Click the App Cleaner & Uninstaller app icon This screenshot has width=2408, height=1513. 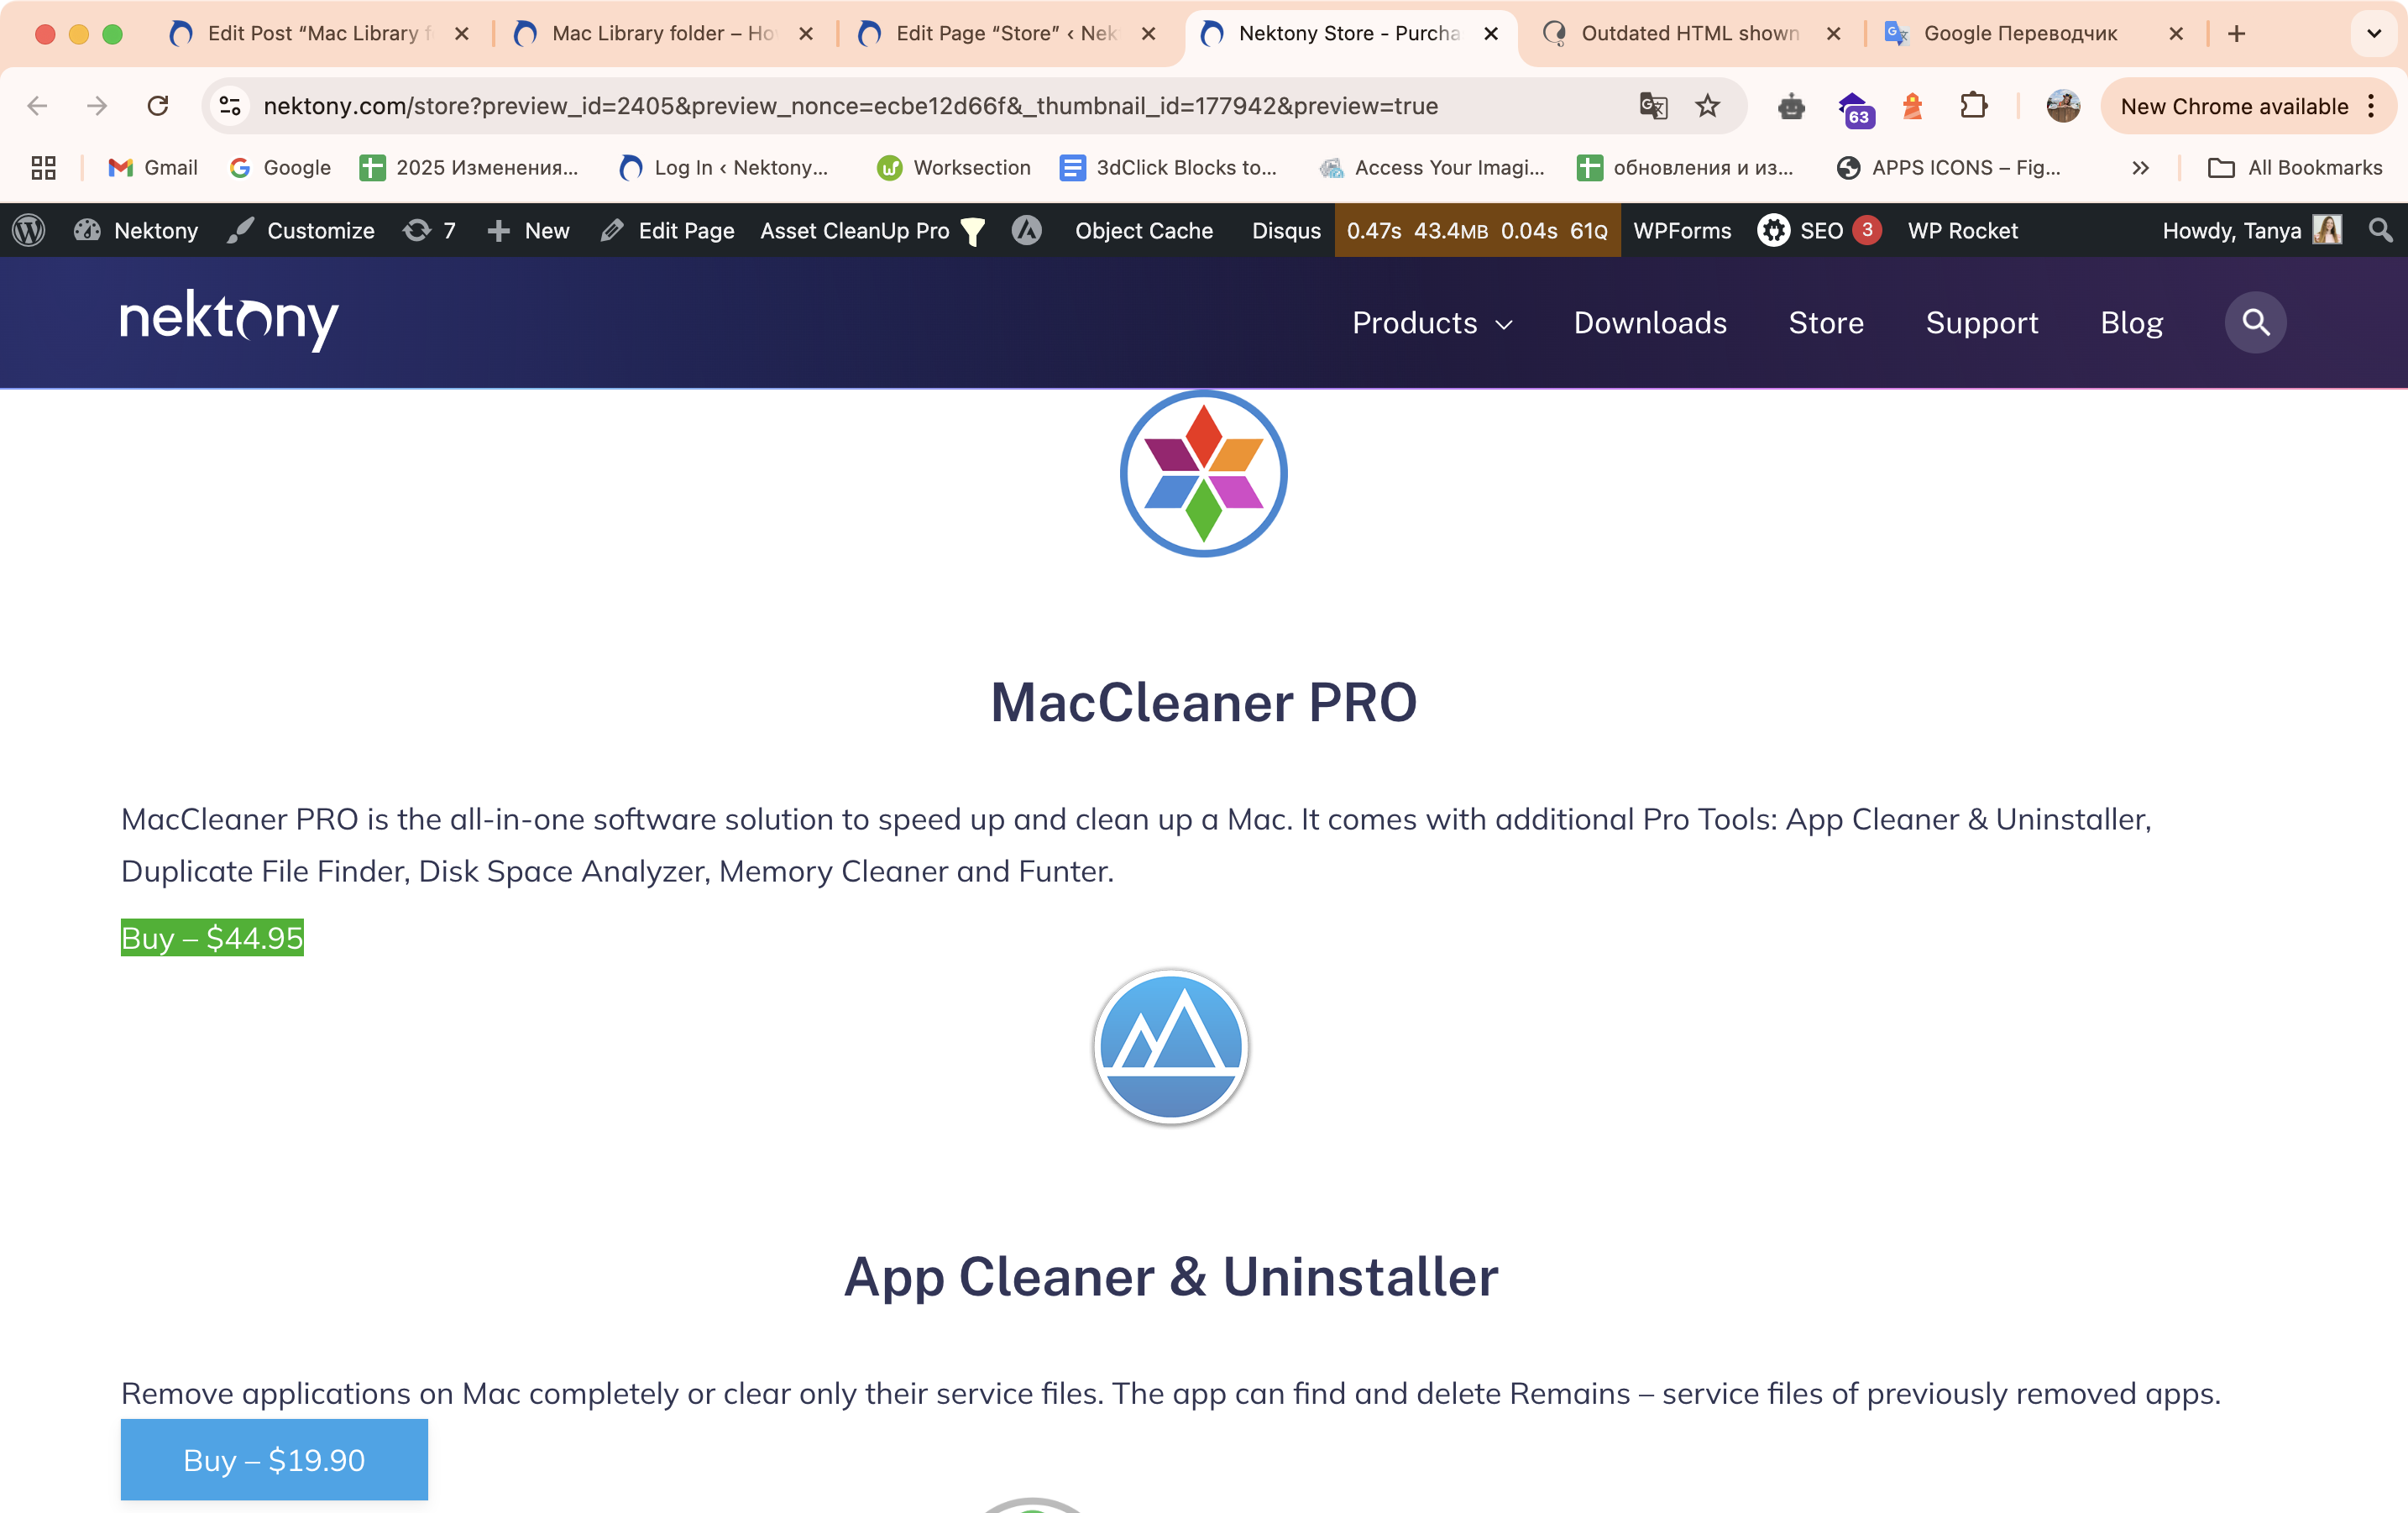pyautogui.click(x=1171, y=1047)
